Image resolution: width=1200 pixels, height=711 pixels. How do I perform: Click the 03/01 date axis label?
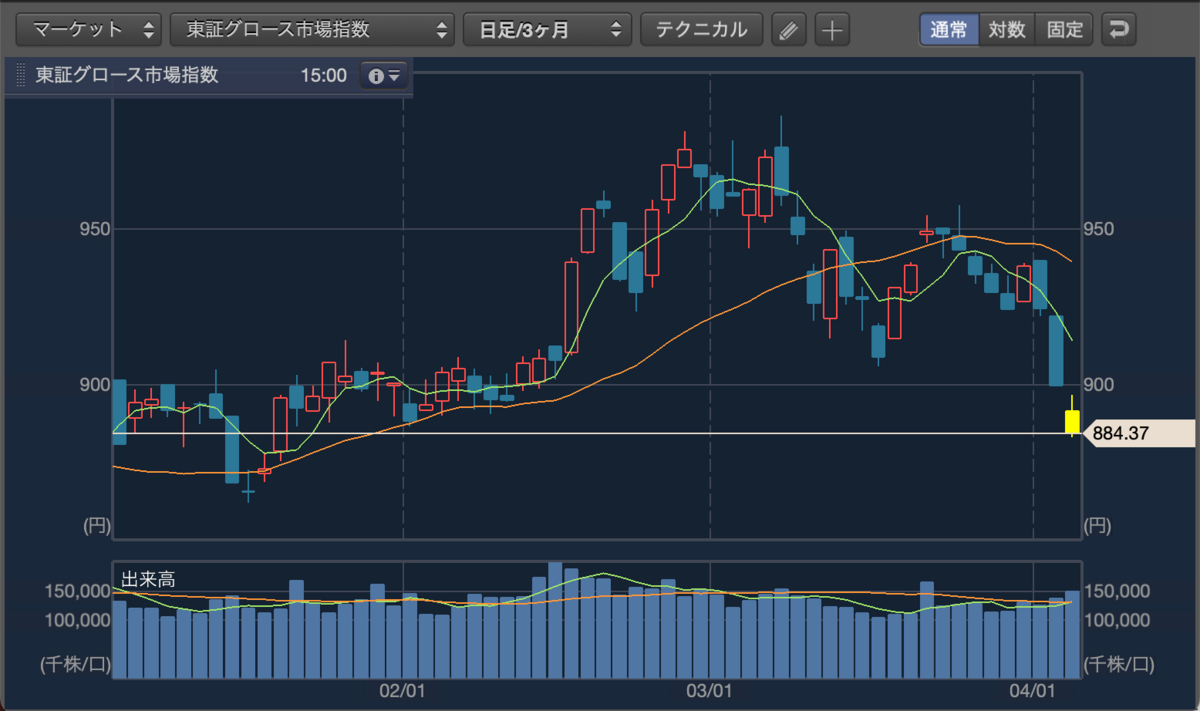coord(710,690)
